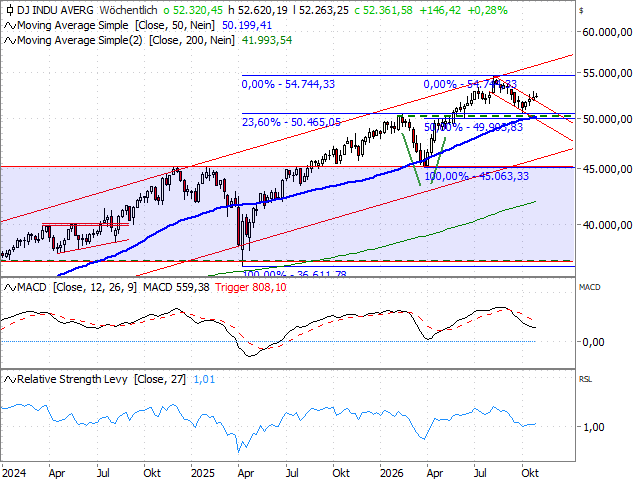Screen dimensions: 640x480
Task: Click the 200-period average value 41.993,54
Action: [267, 40]
